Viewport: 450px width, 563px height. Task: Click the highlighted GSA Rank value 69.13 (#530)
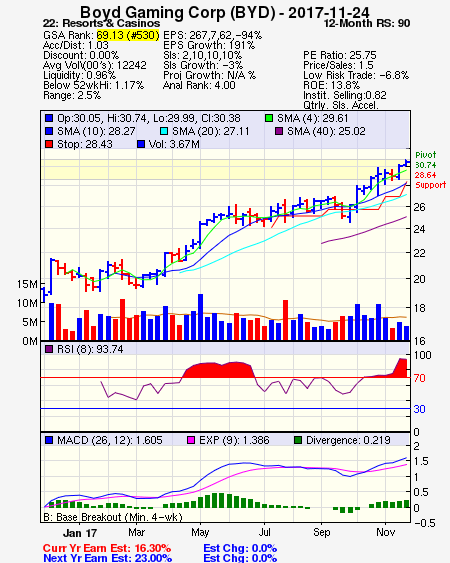(128, 35)
